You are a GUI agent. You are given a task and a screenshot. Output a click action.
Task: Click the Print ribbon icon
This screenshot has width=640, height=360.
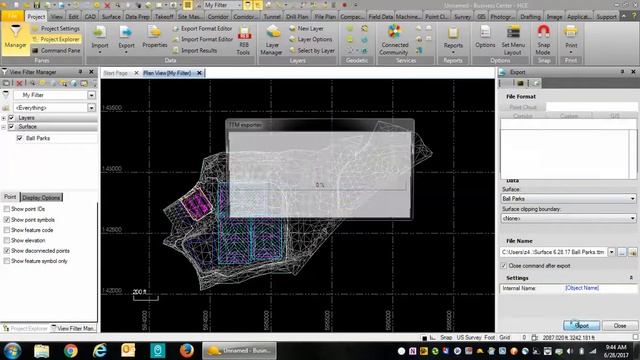[x=571, y=38]
